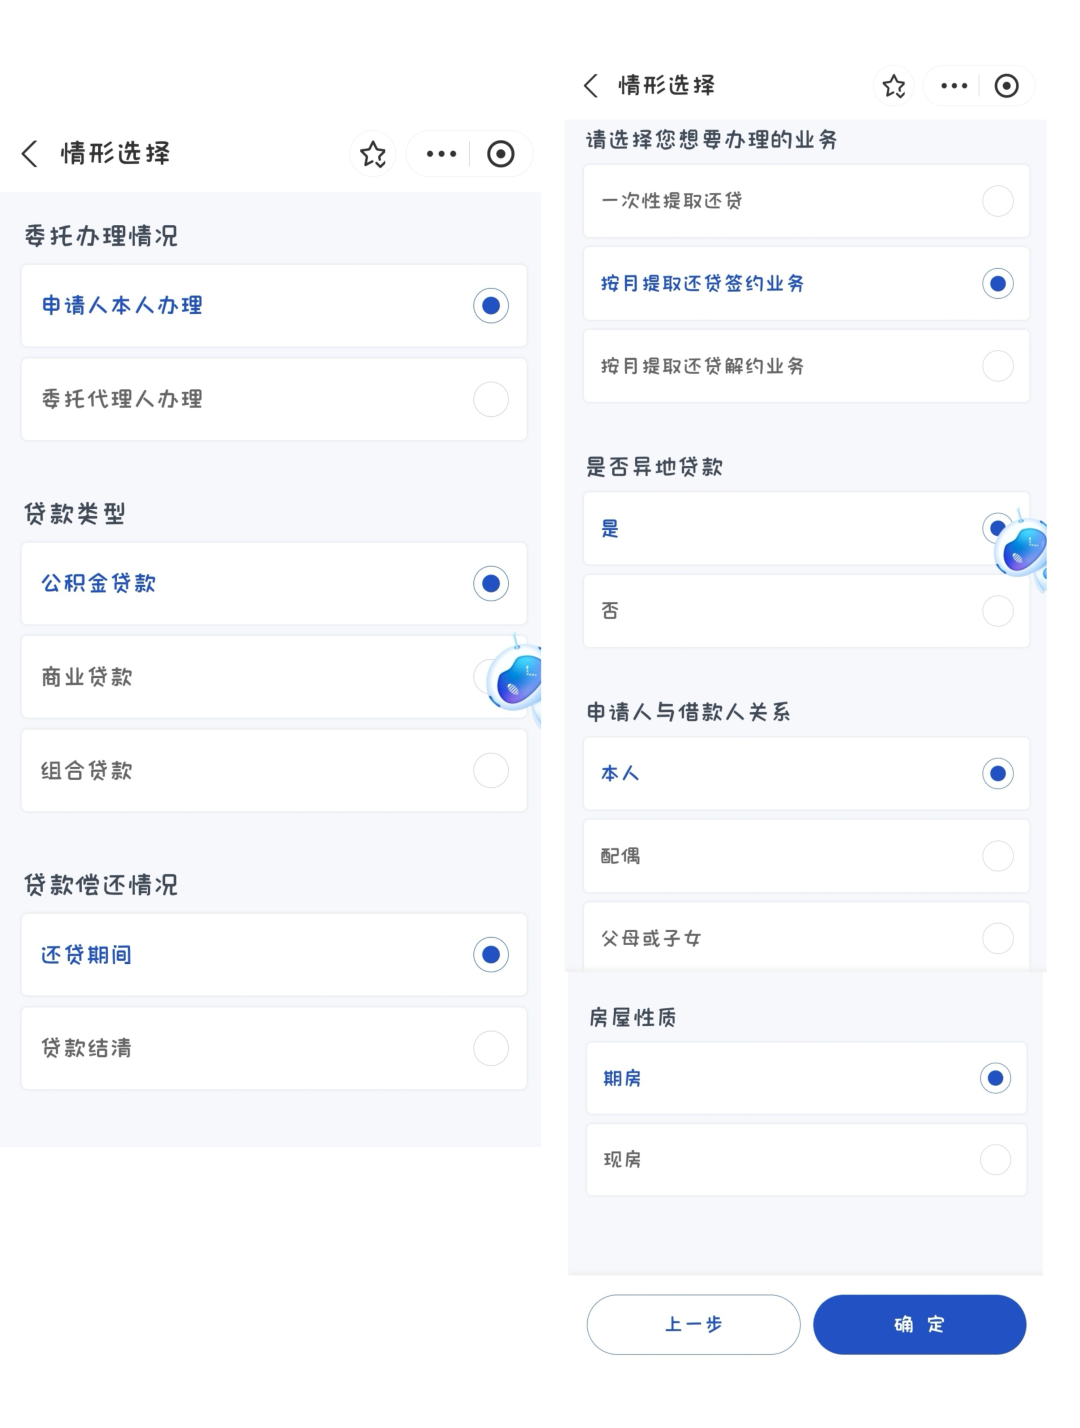Viewport: 1080px width, 1428px height.
Task: Select 配偶 as borrower relationship
Action: 806,856
